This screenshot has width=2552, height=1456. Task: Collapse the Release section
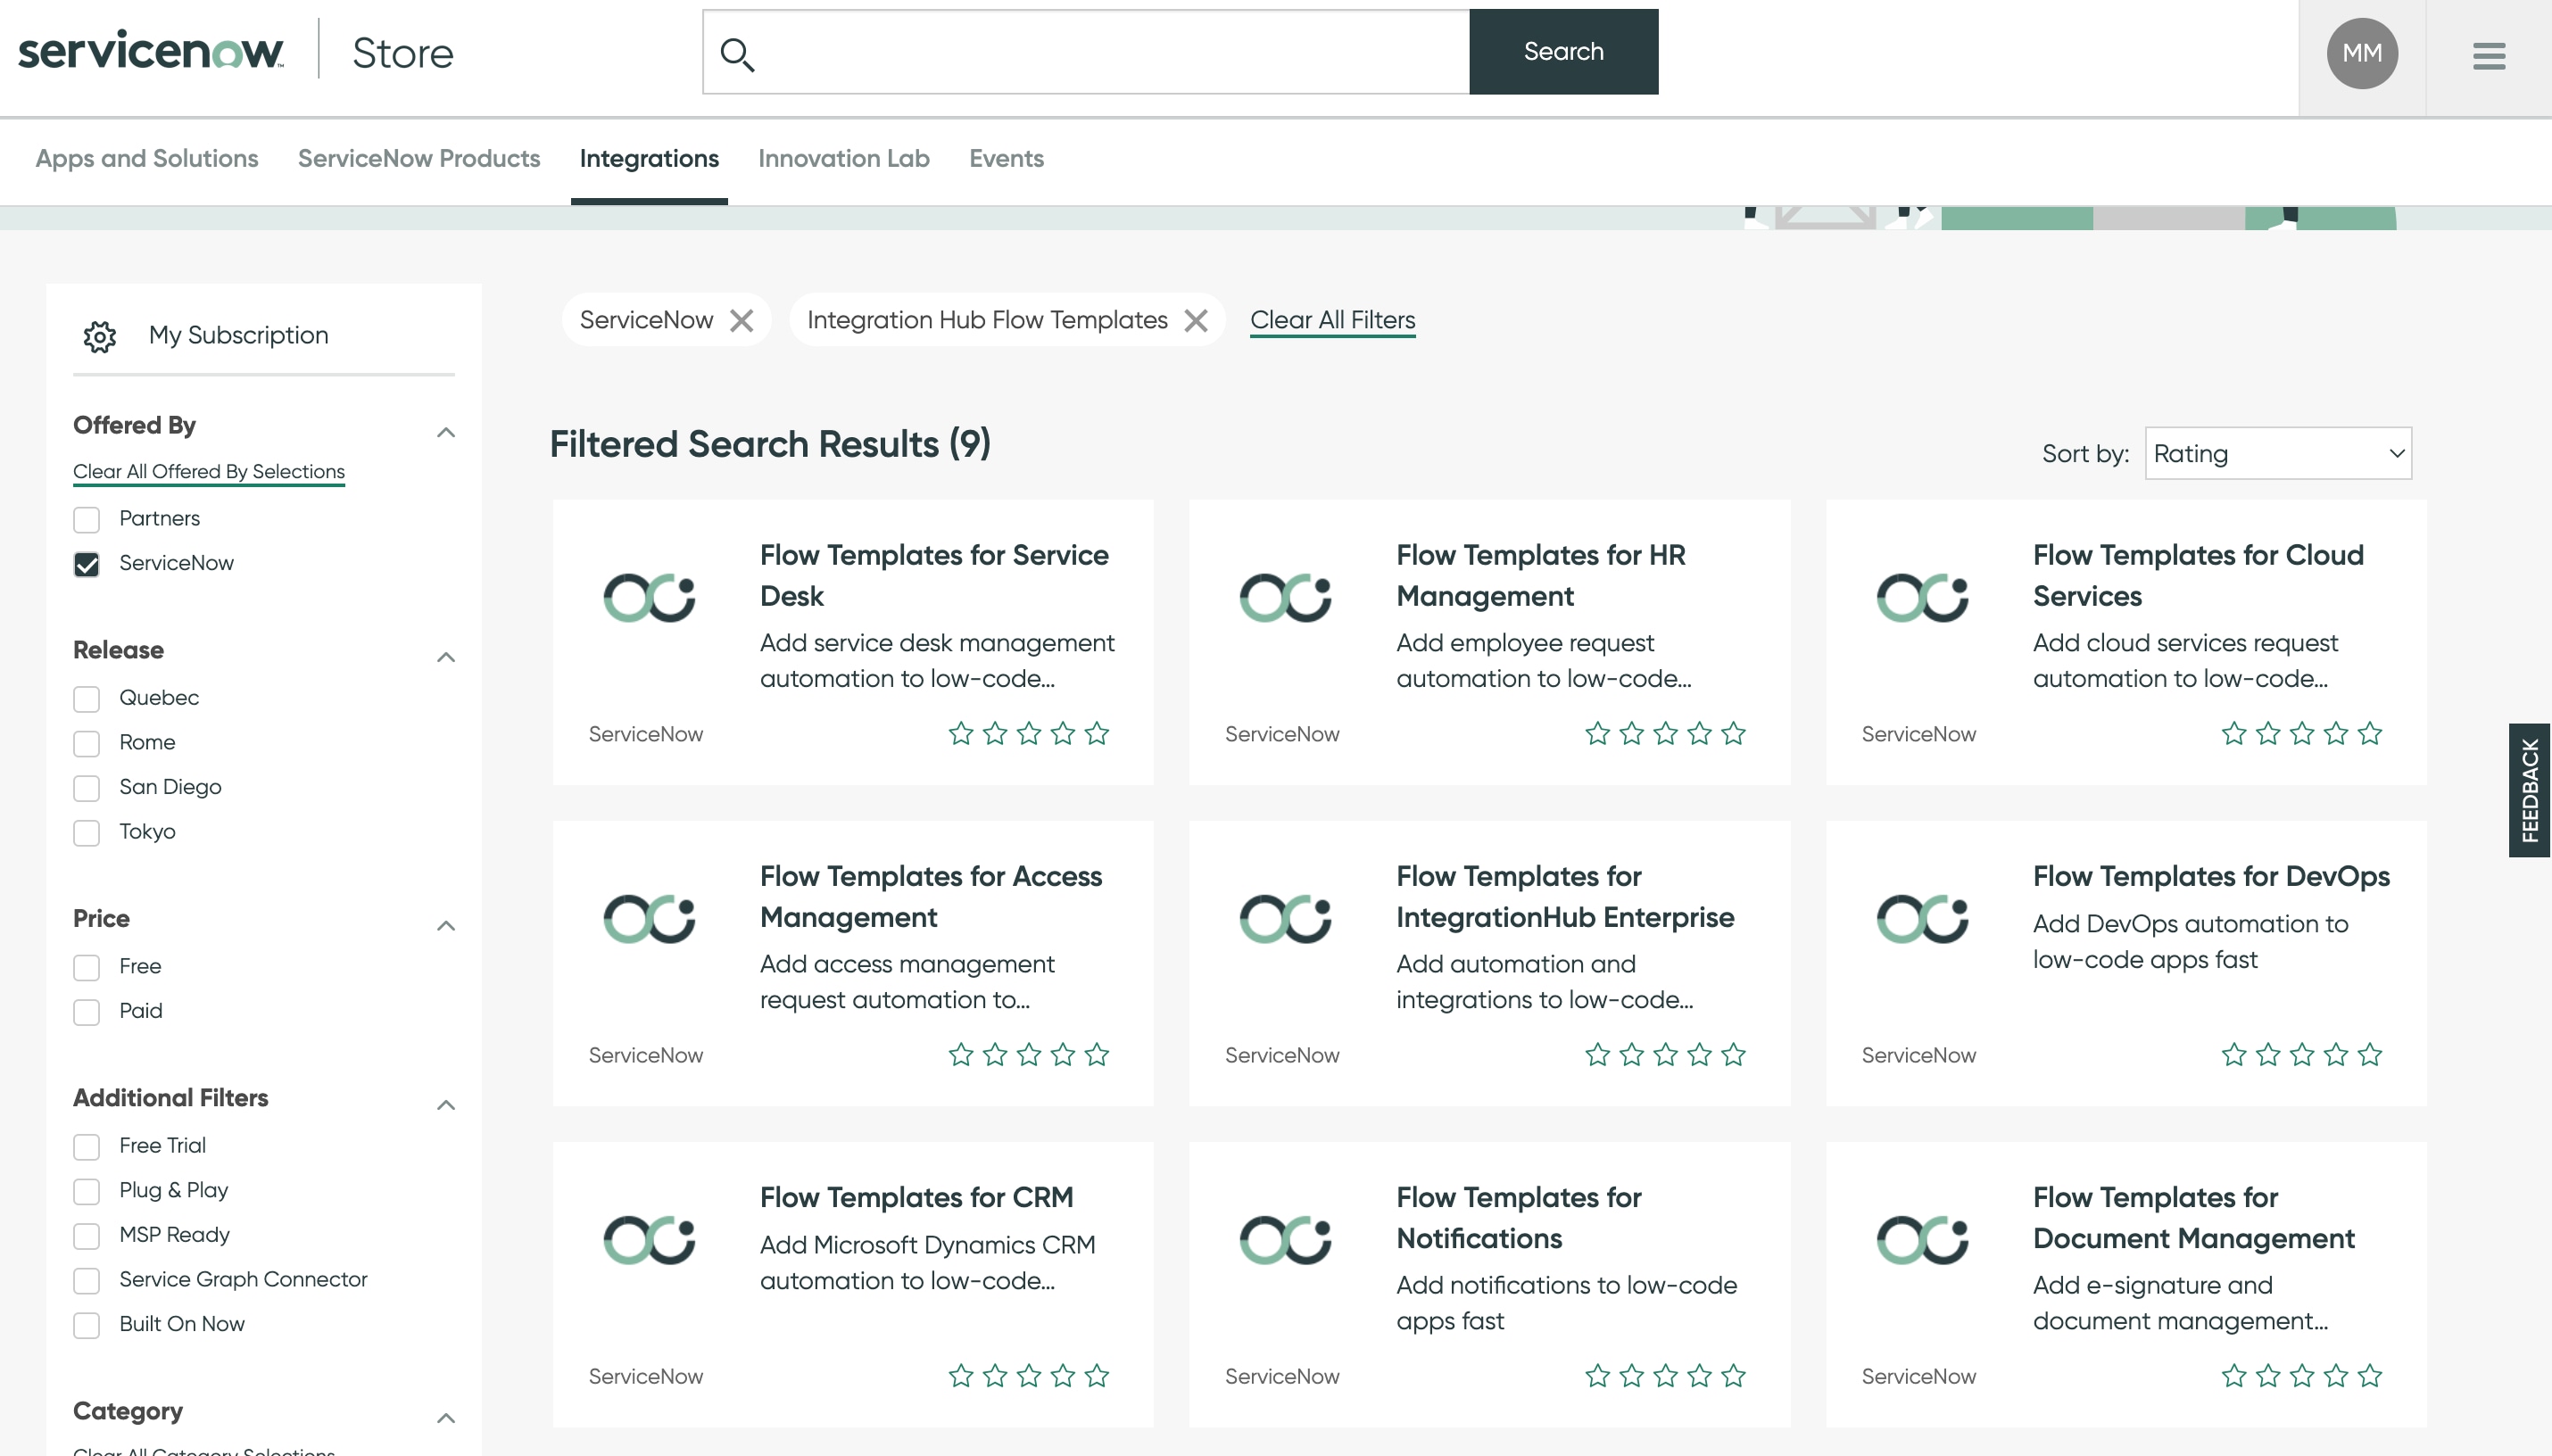coord(446,657)
